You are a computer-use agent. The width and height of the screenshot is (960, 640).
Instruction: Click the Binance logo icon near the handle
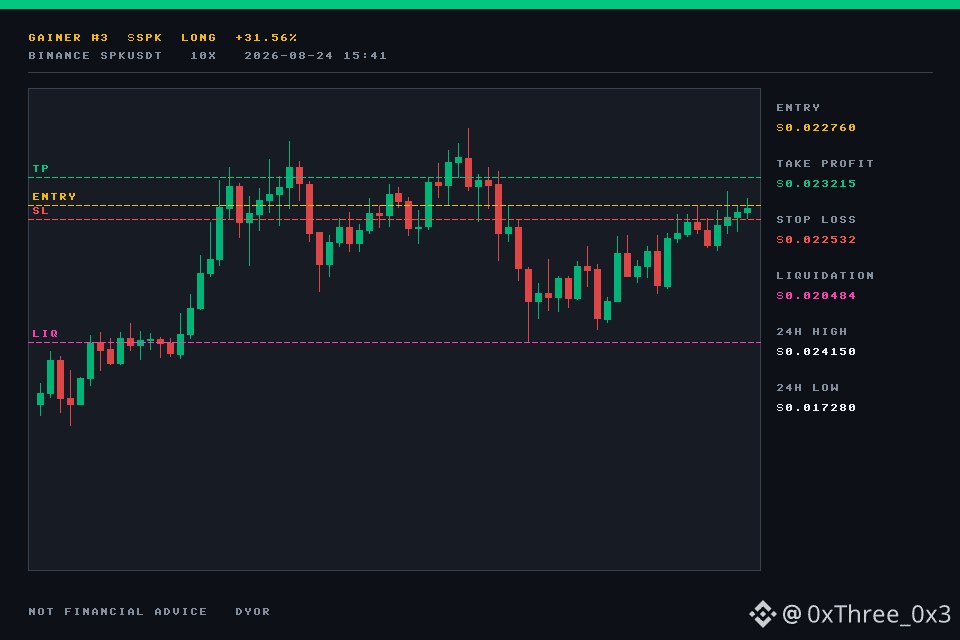763,614
